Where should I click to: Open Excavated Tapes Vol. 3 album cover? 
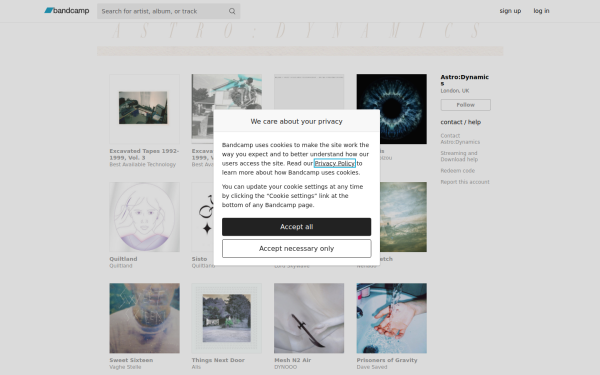tap(144, 109)
